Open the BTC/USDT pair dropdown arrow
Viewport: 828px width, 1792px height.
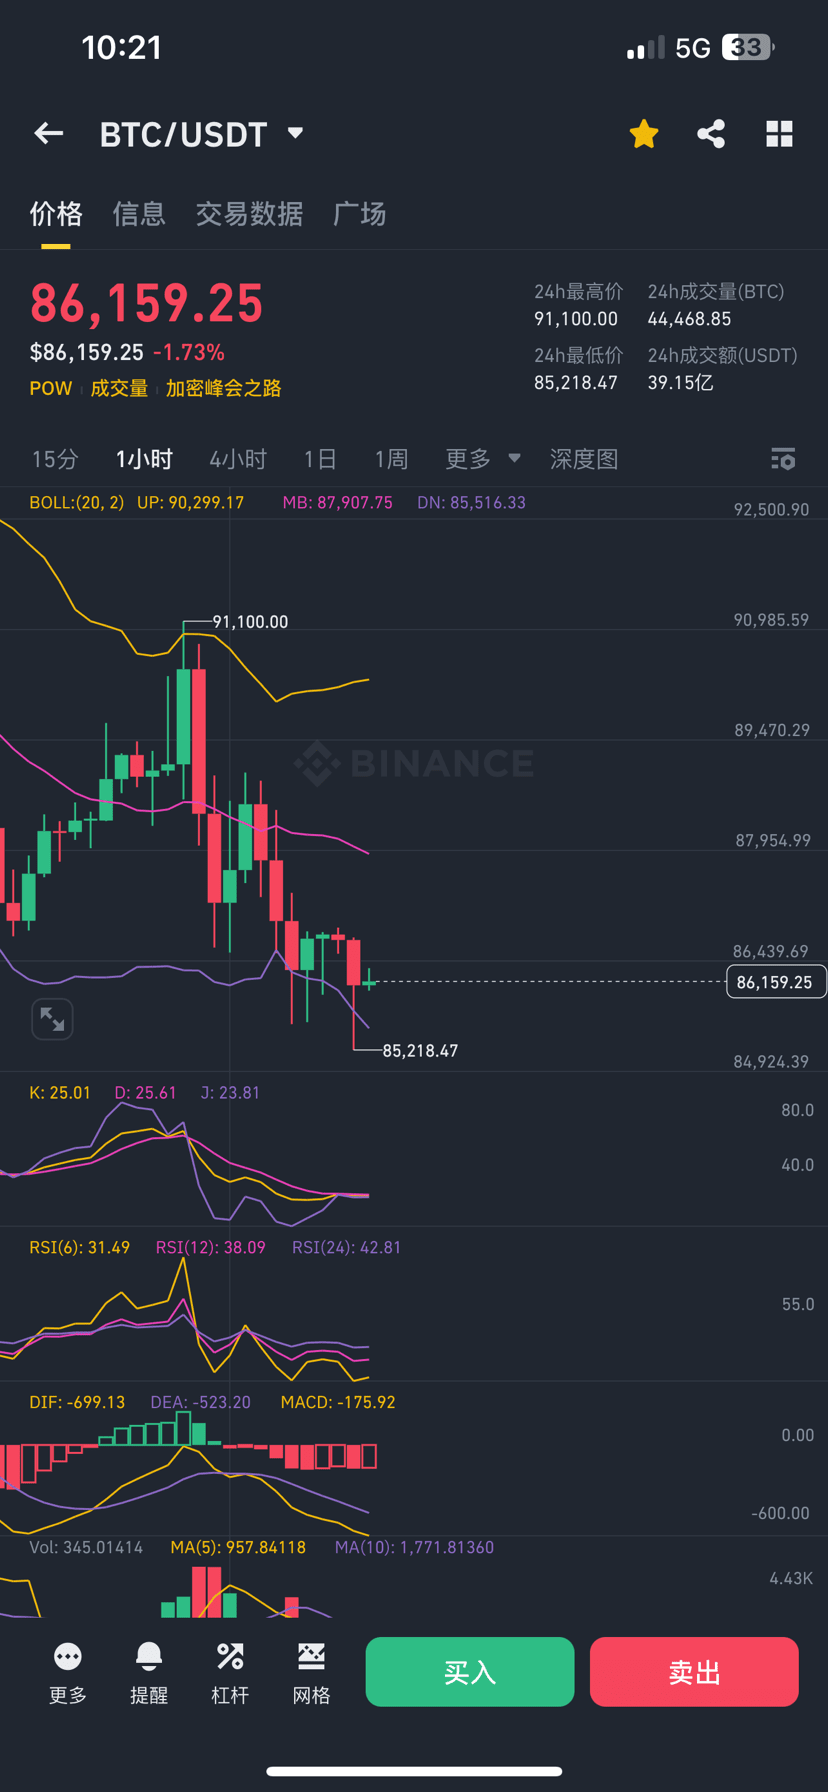click(295, 133)
